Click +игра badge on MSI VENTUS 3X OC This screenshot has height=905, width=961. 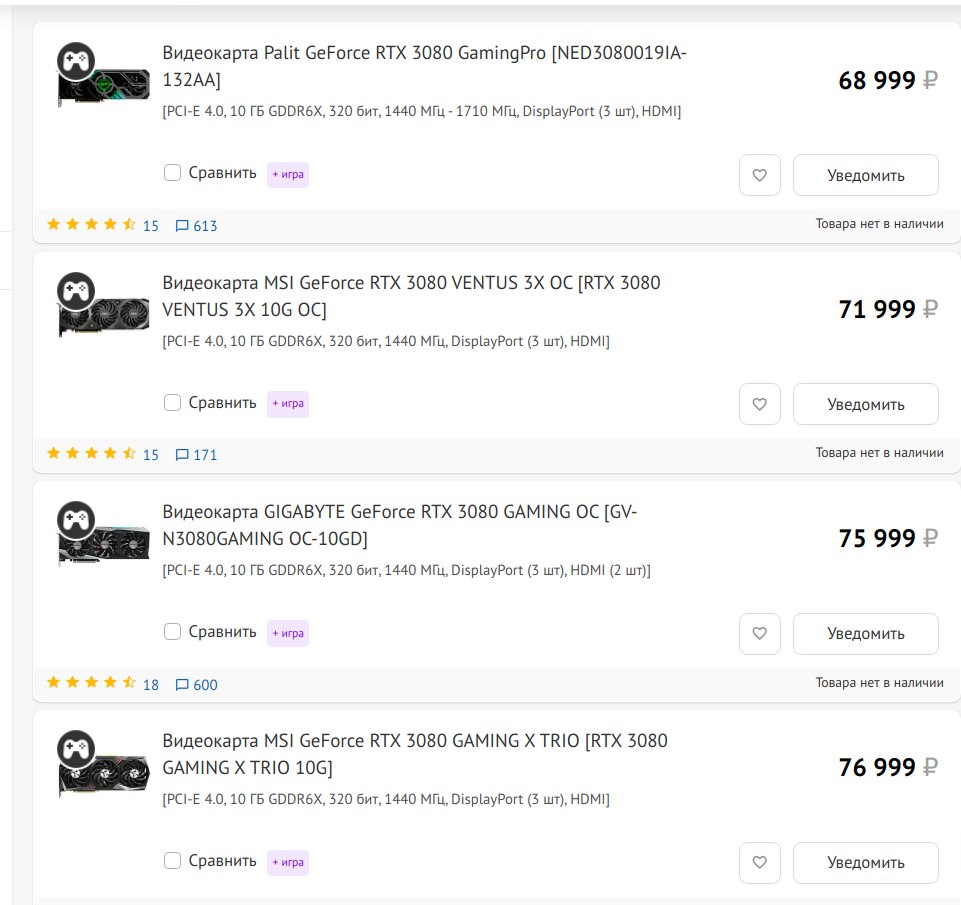click(287, 404)
